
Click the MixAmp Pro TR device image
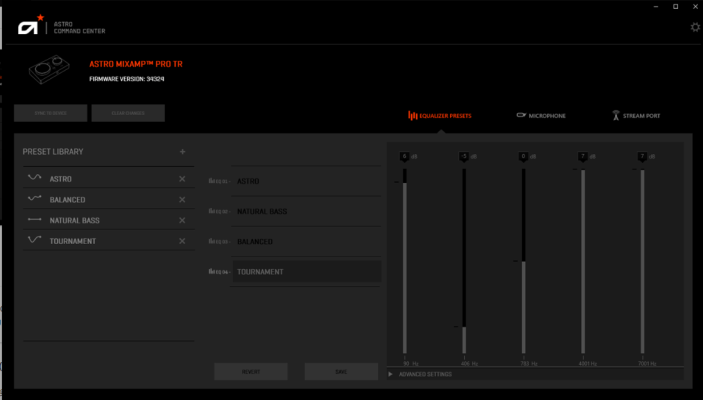(49, 69)
